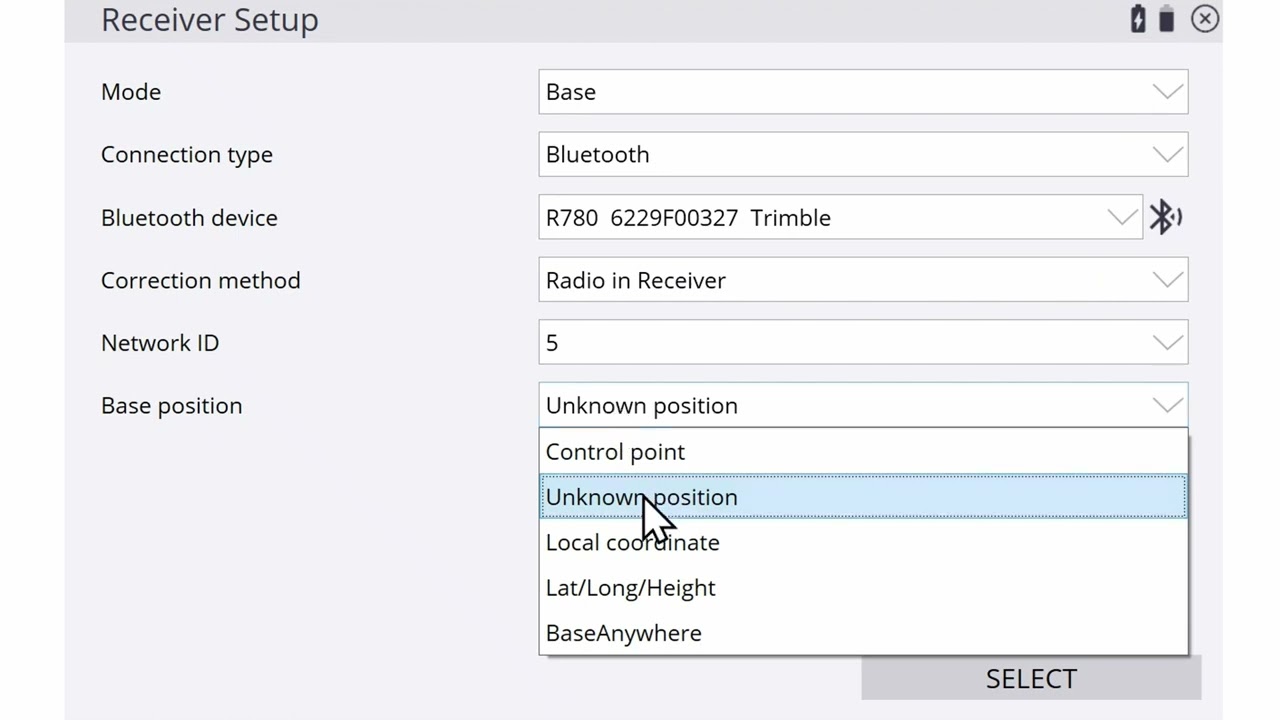Close the Receiver Setup dialog
1280x720 pixels.
[1205, 19]
